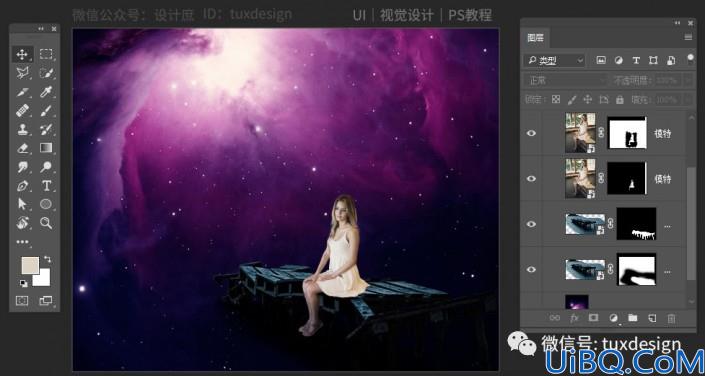Collapse the Layers panel with double arrows
This screenshot has width=705, height=376.
678,22
